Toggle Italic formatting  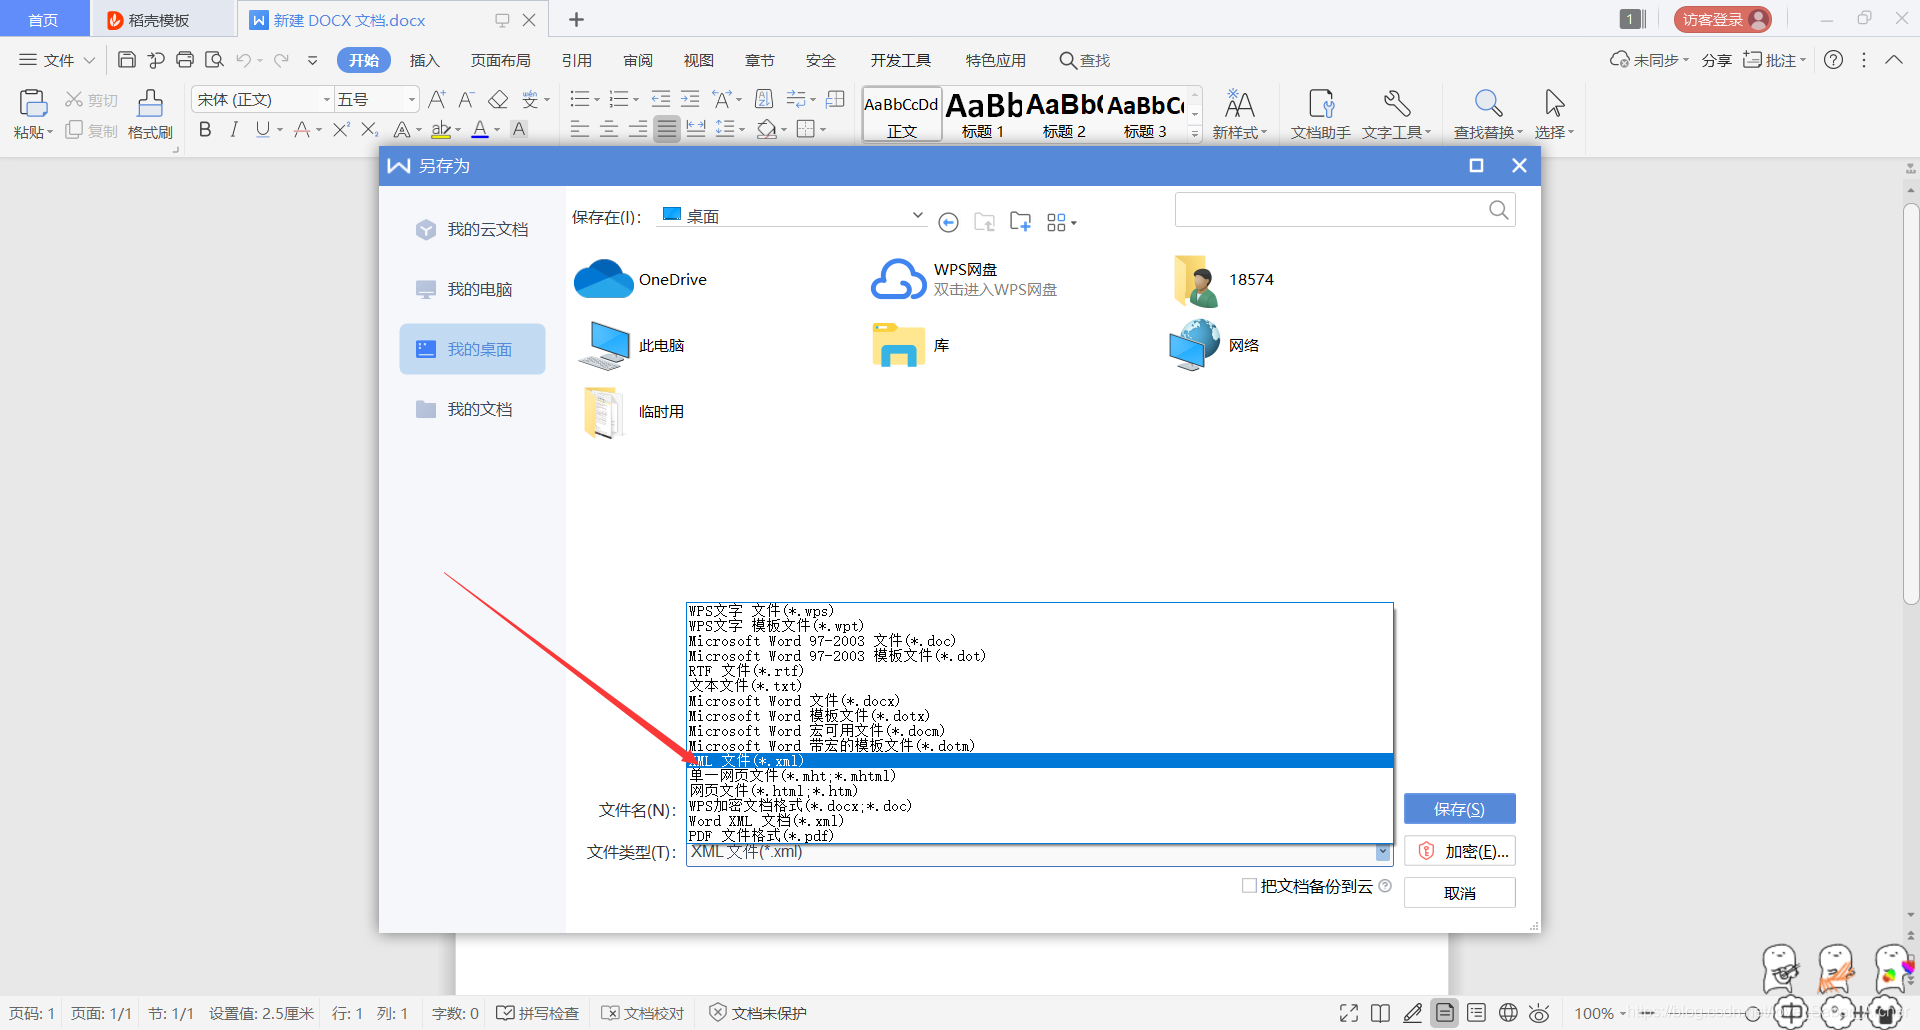[x=234, y=129]
